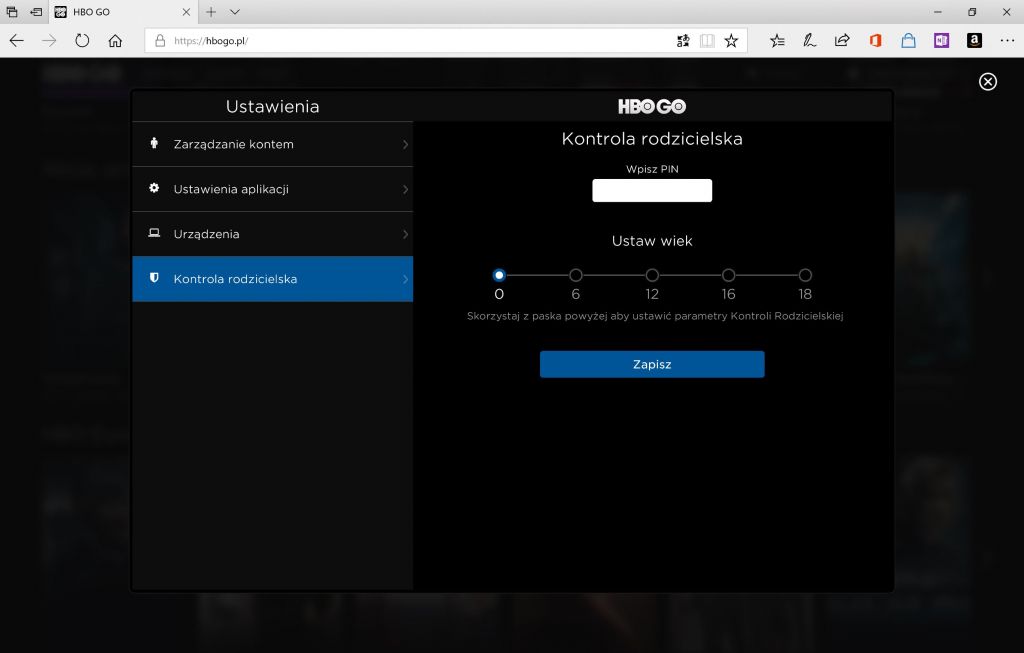Screen dimensions: 1024x653
Task: Open the OneNote extension icon
Action: pyautogui.click(x=941, y=40)
